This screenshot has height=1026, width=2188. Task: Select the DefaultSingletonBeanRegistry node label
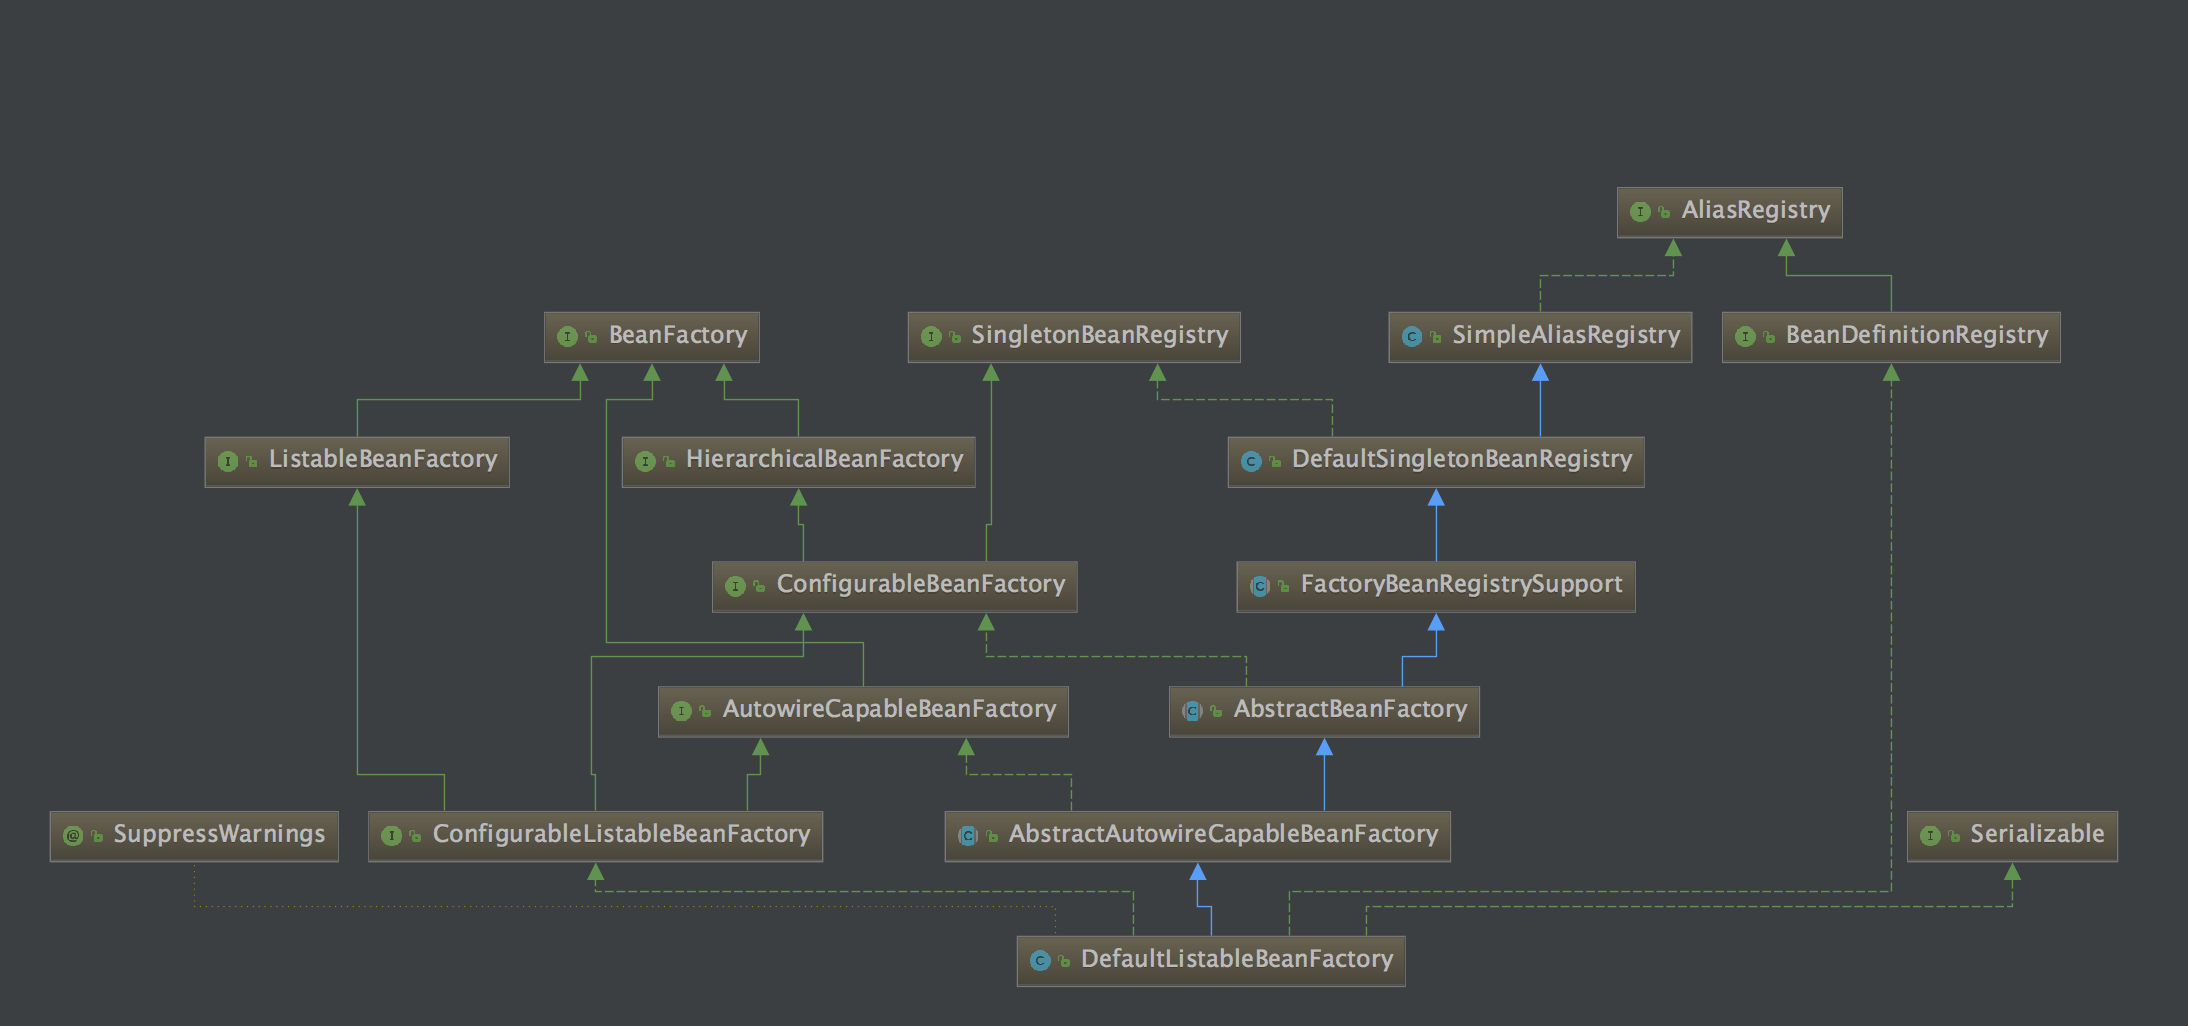click(x=1462, y=460)
